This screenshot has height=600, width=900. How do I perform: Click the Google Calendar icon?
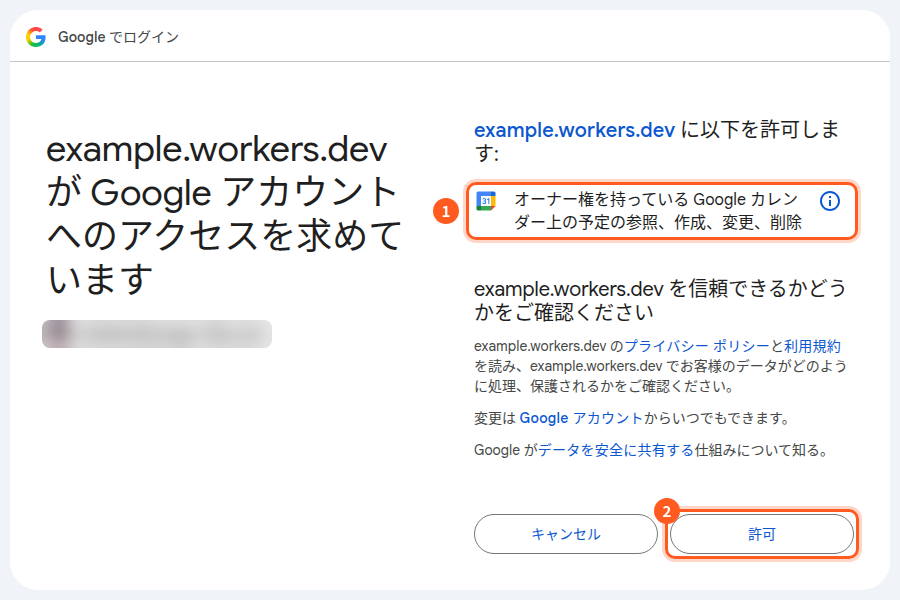tap(486, 201)
